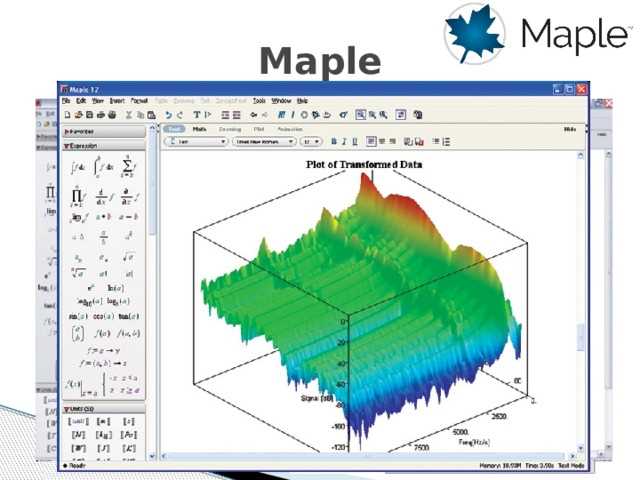
Task: Click the Memory readout in the status bar
Action: pos(500,465)
